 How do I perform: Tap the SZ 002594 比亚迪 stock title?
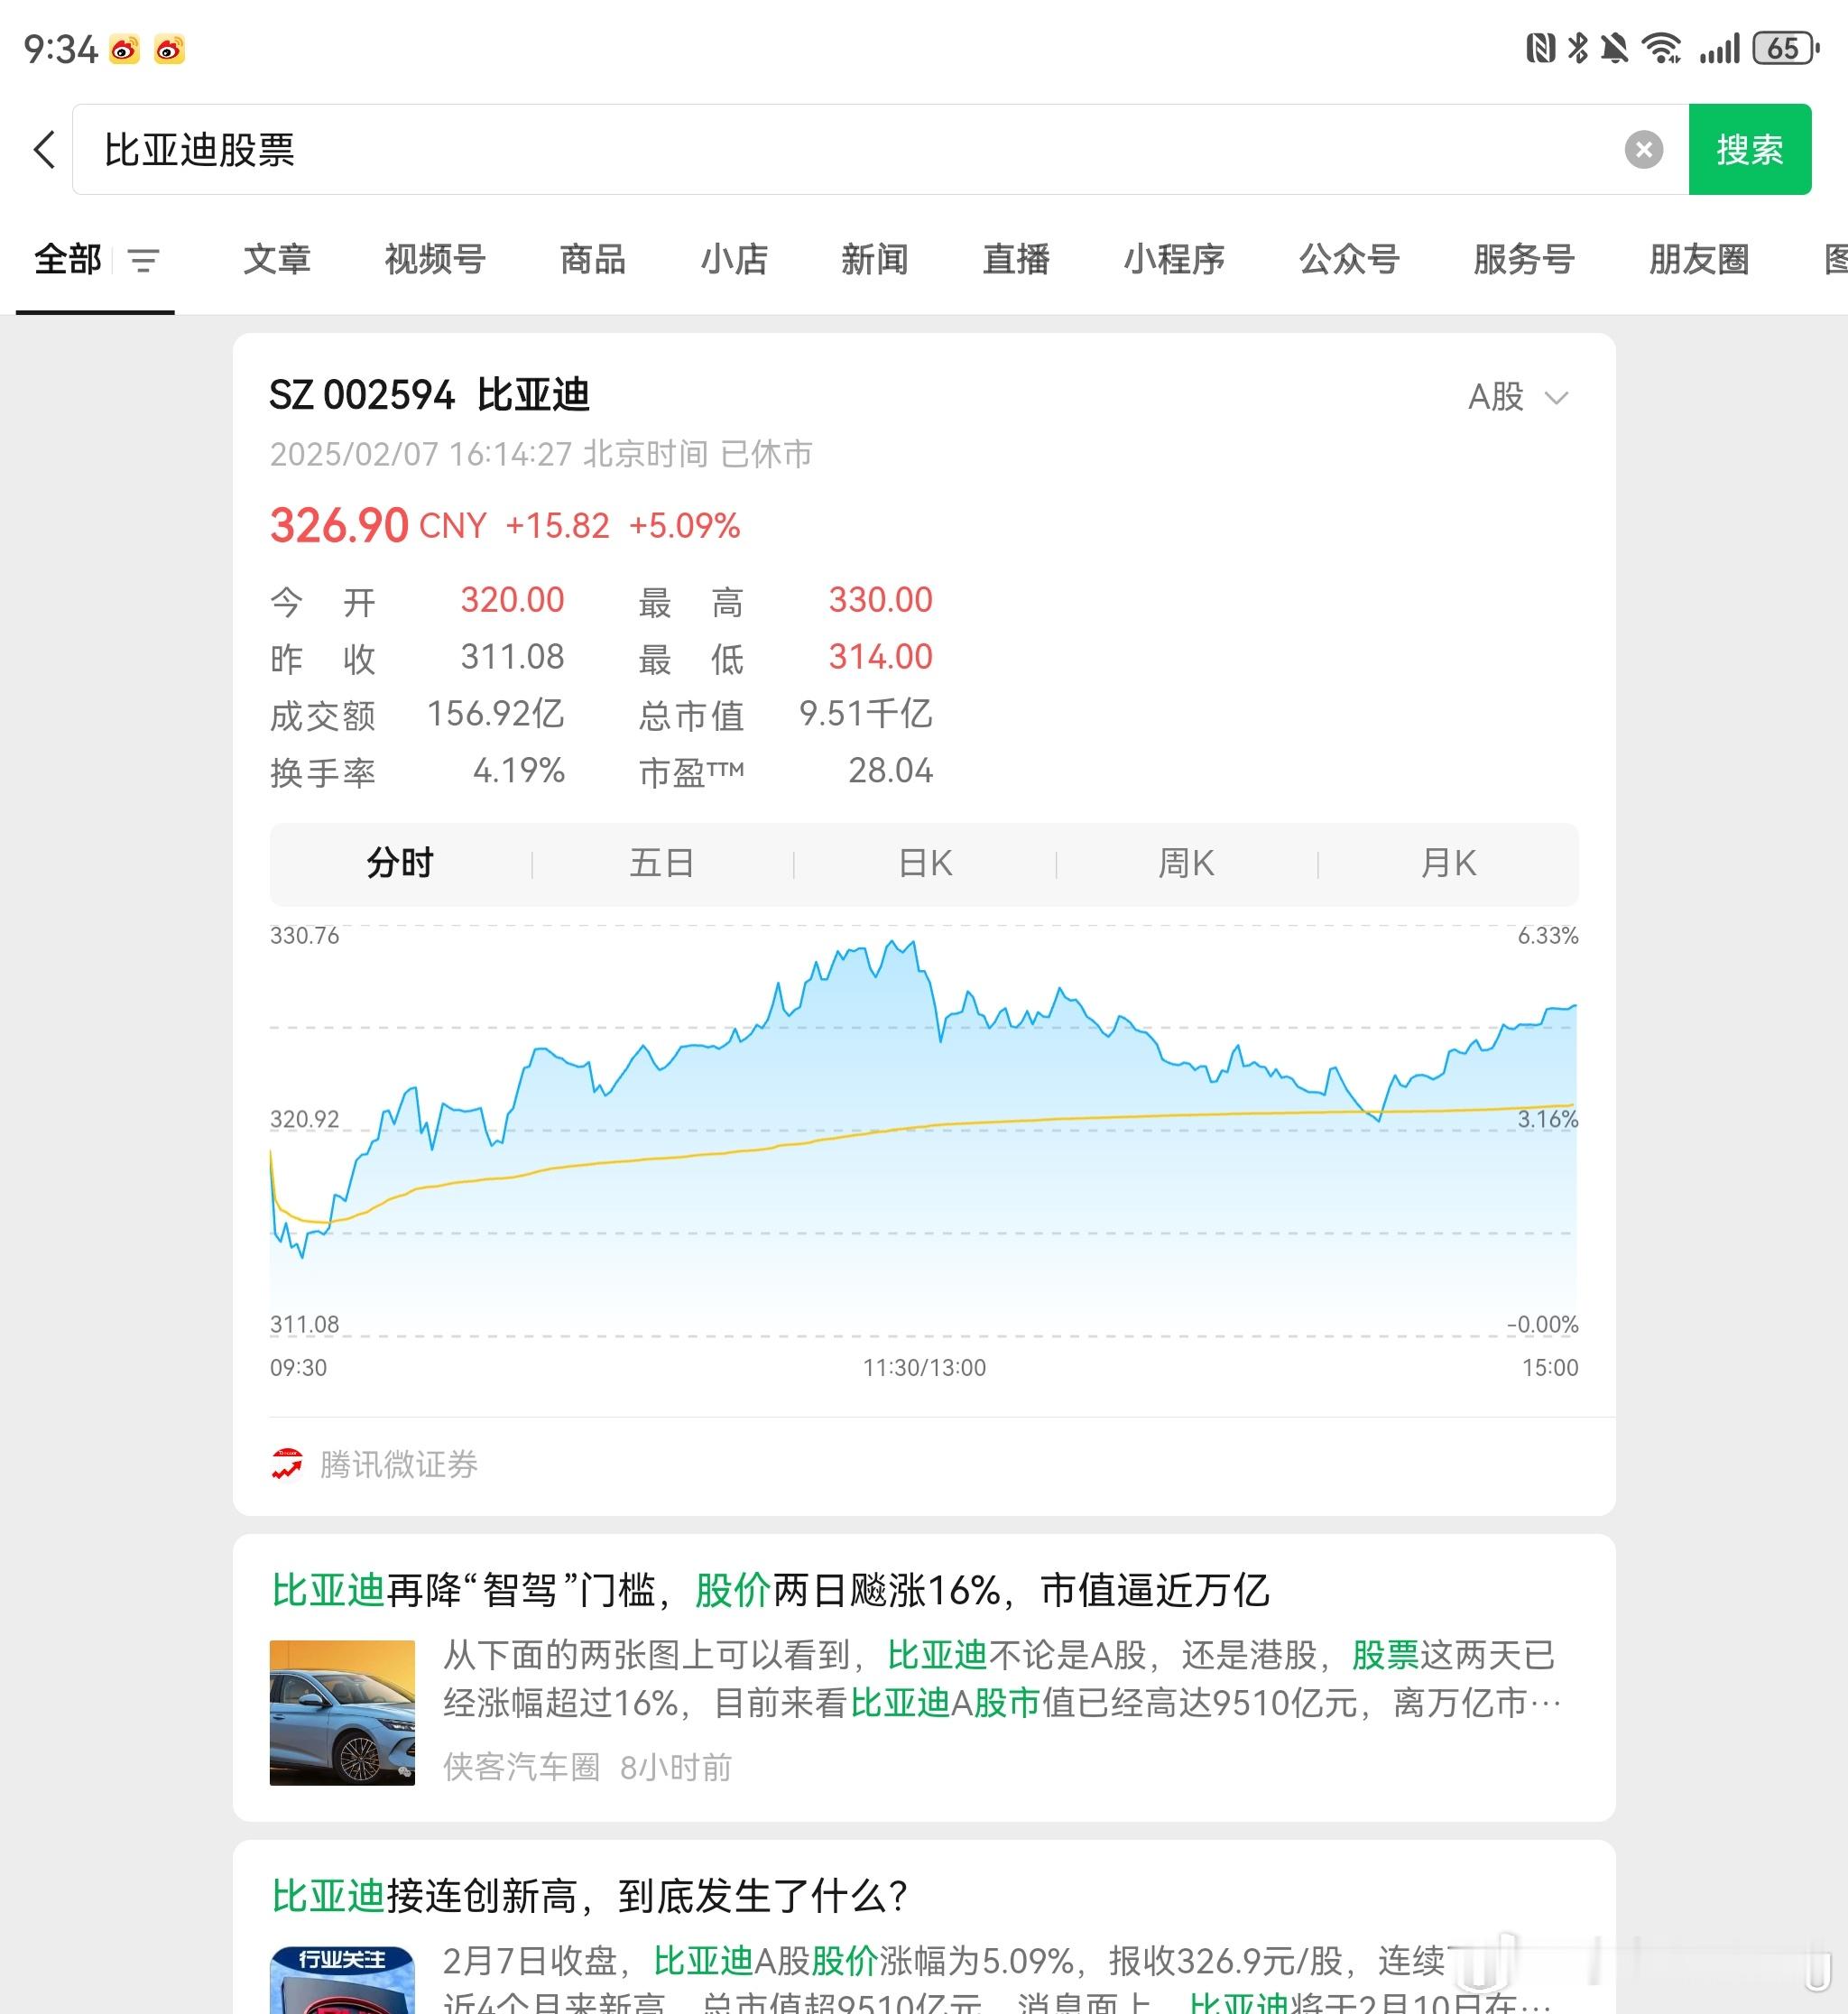430,395
